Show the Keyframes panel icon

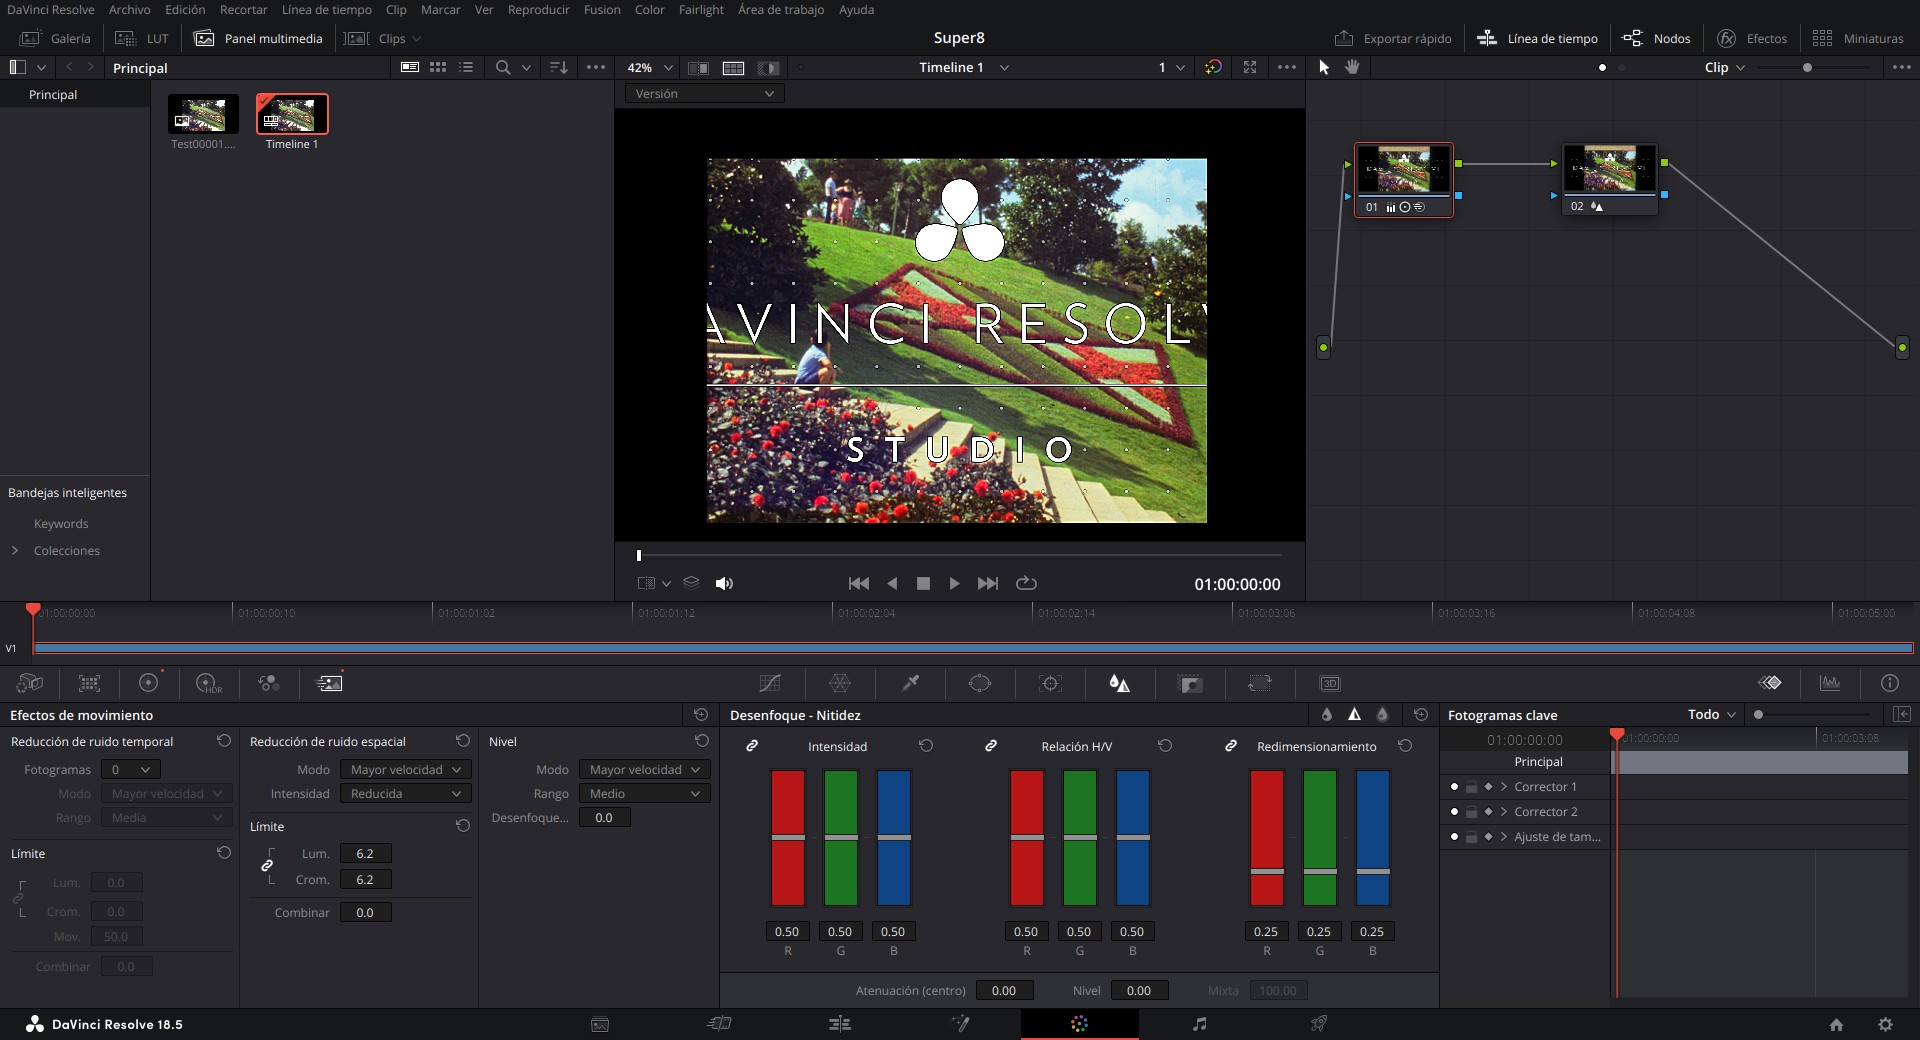[x=1770, y=683]
